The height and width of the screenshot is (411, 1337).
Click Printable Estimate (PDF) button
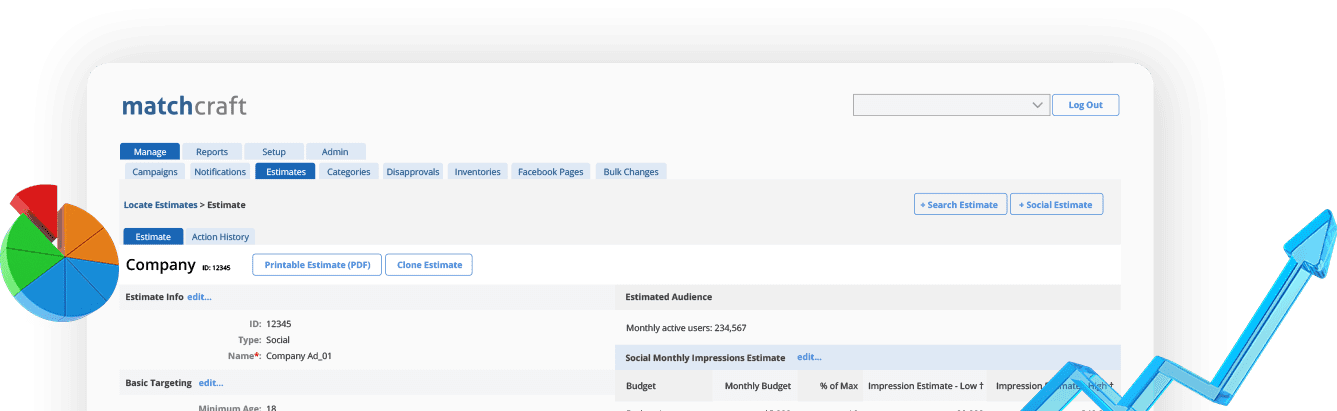[316, 265]
